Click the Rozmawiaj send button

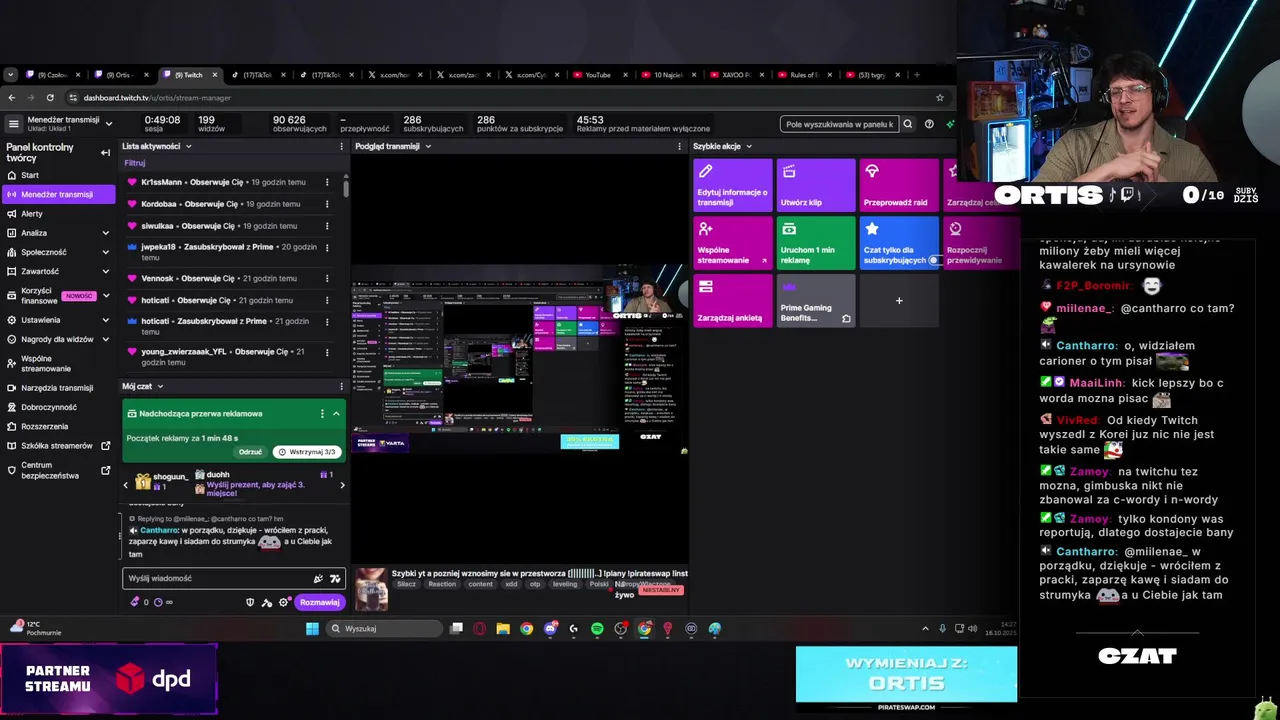coord(320,602)
